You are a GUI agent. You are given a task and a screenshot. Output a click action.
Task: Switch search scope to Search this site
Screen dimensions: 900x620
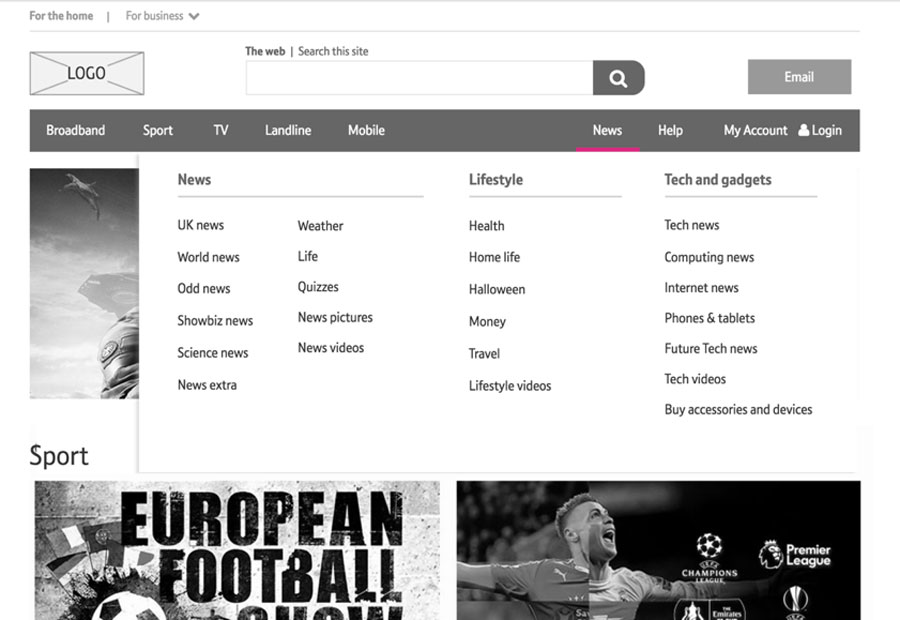click(333, 51)
